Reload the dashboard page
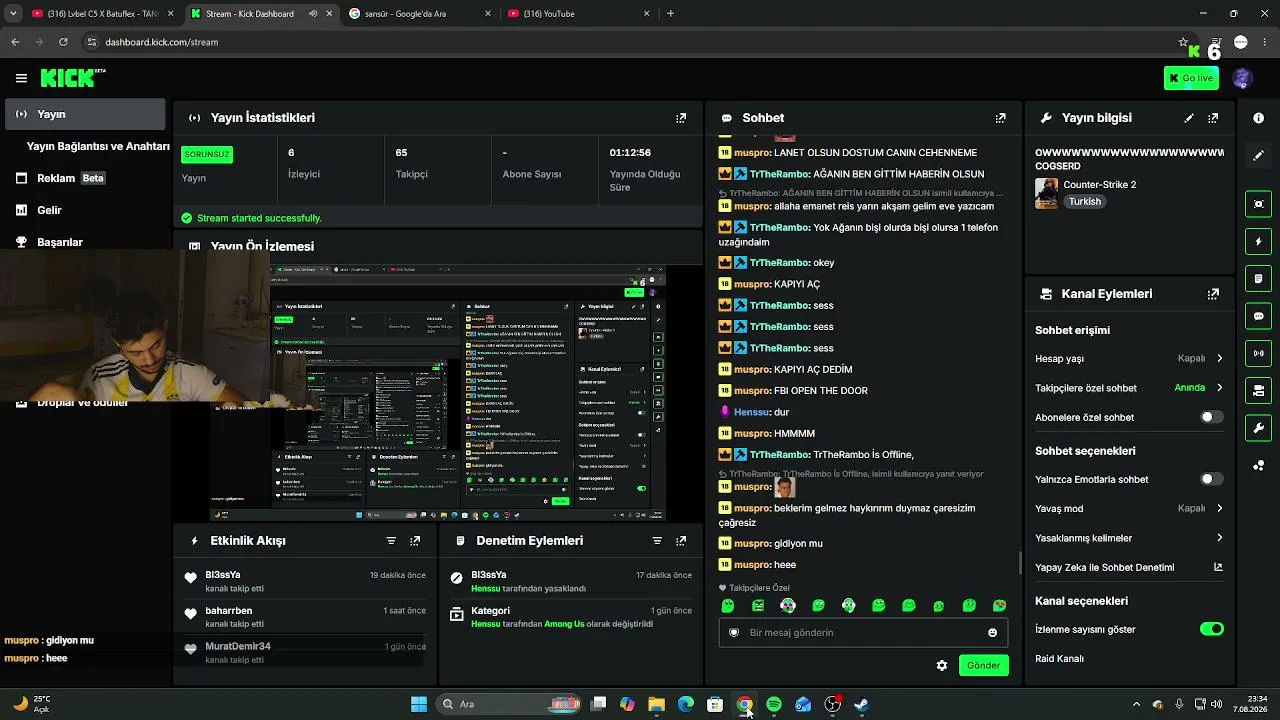 (63, 42)
